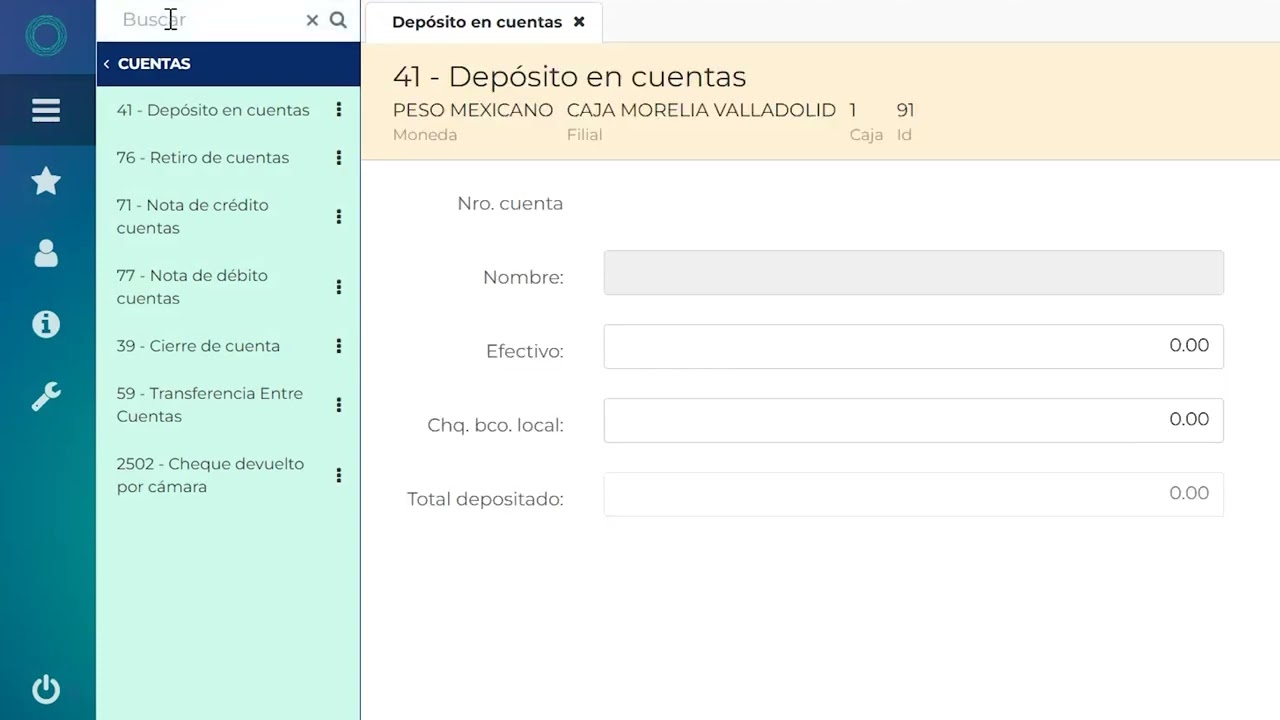Screen dimensions: 1280x720
Task: Clear the search box with X icon
Action: pos(312,20)
